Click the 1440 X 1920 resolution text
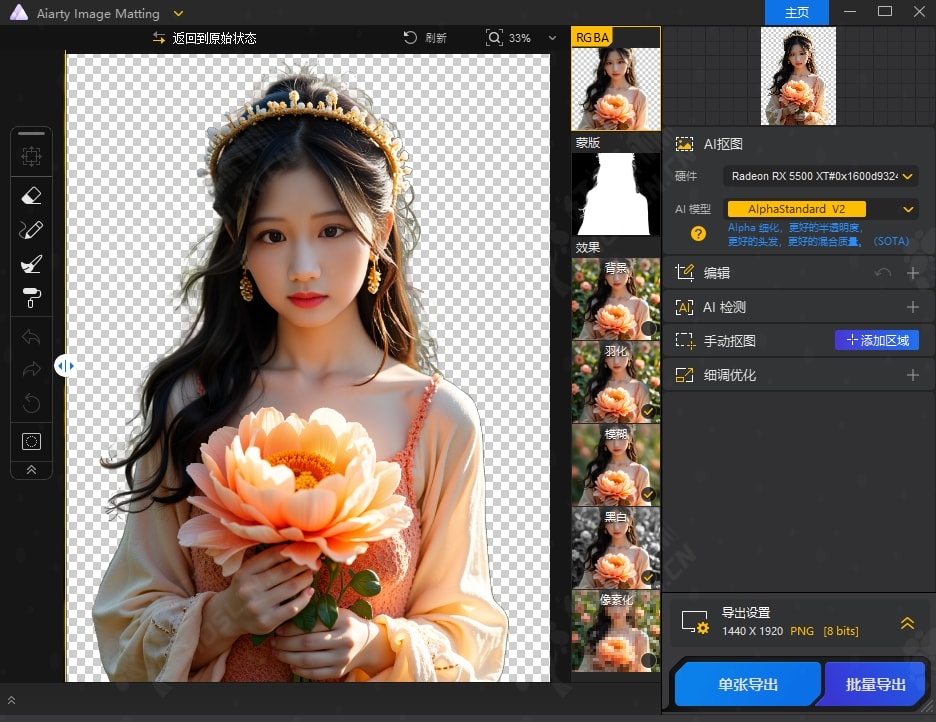This screenshot has height=722, width=936. click(x=752, y=631)
